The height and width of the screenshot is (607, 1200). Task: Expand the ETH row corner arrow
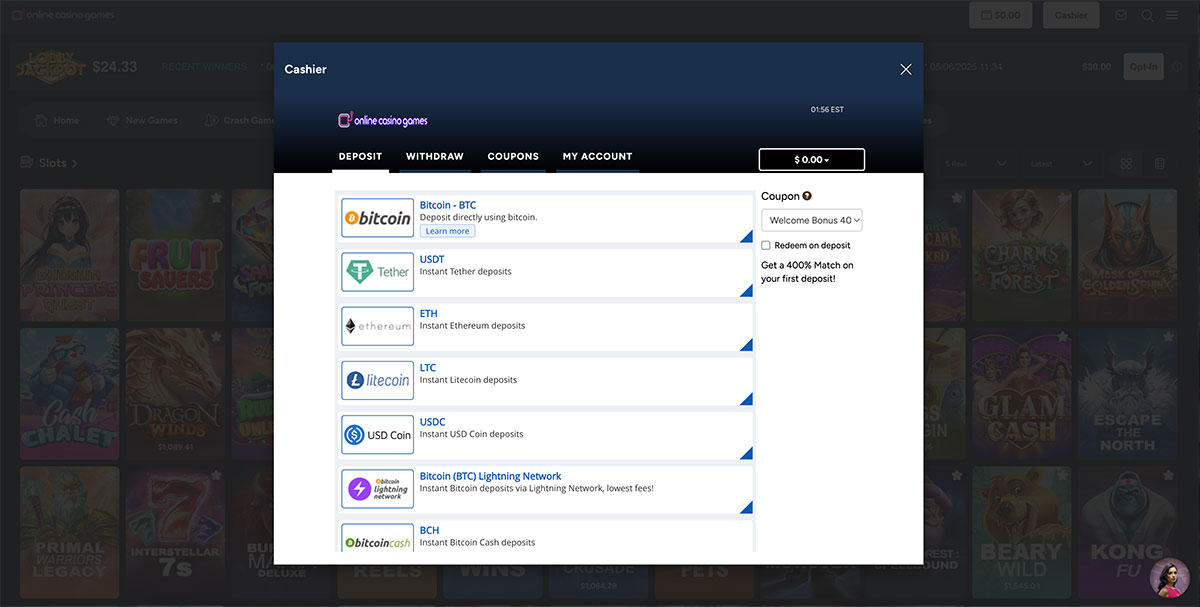click(x=746, y=344)
